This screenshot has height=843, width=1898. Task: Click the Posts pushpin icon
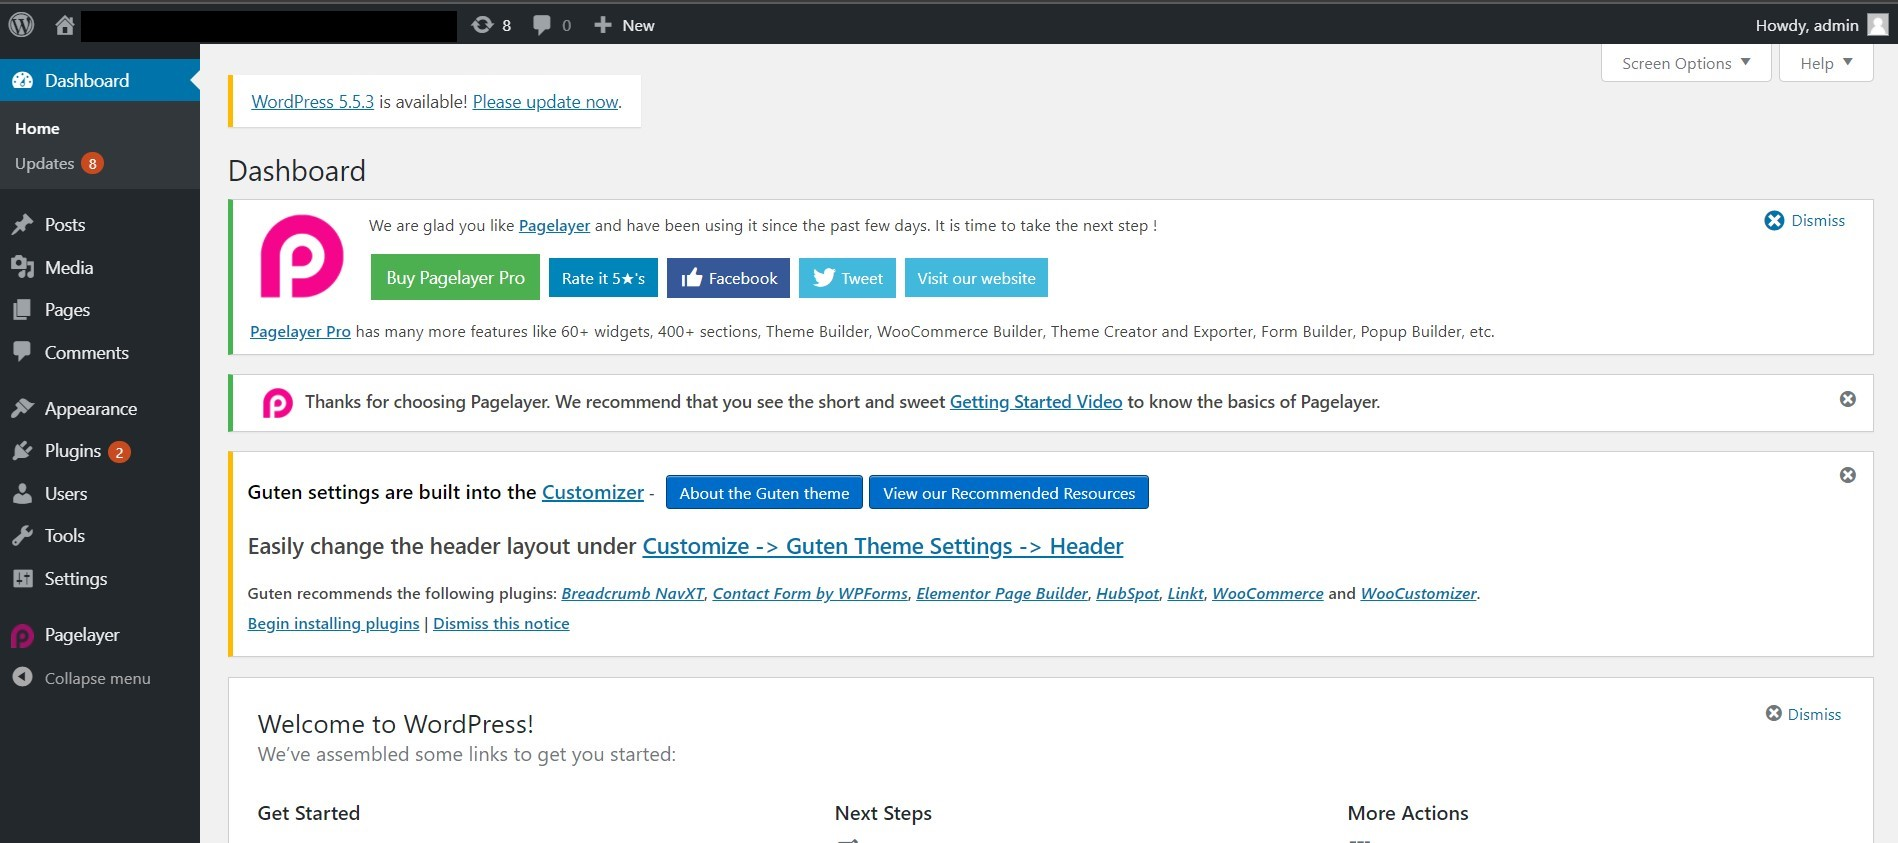tap(22, 225)
